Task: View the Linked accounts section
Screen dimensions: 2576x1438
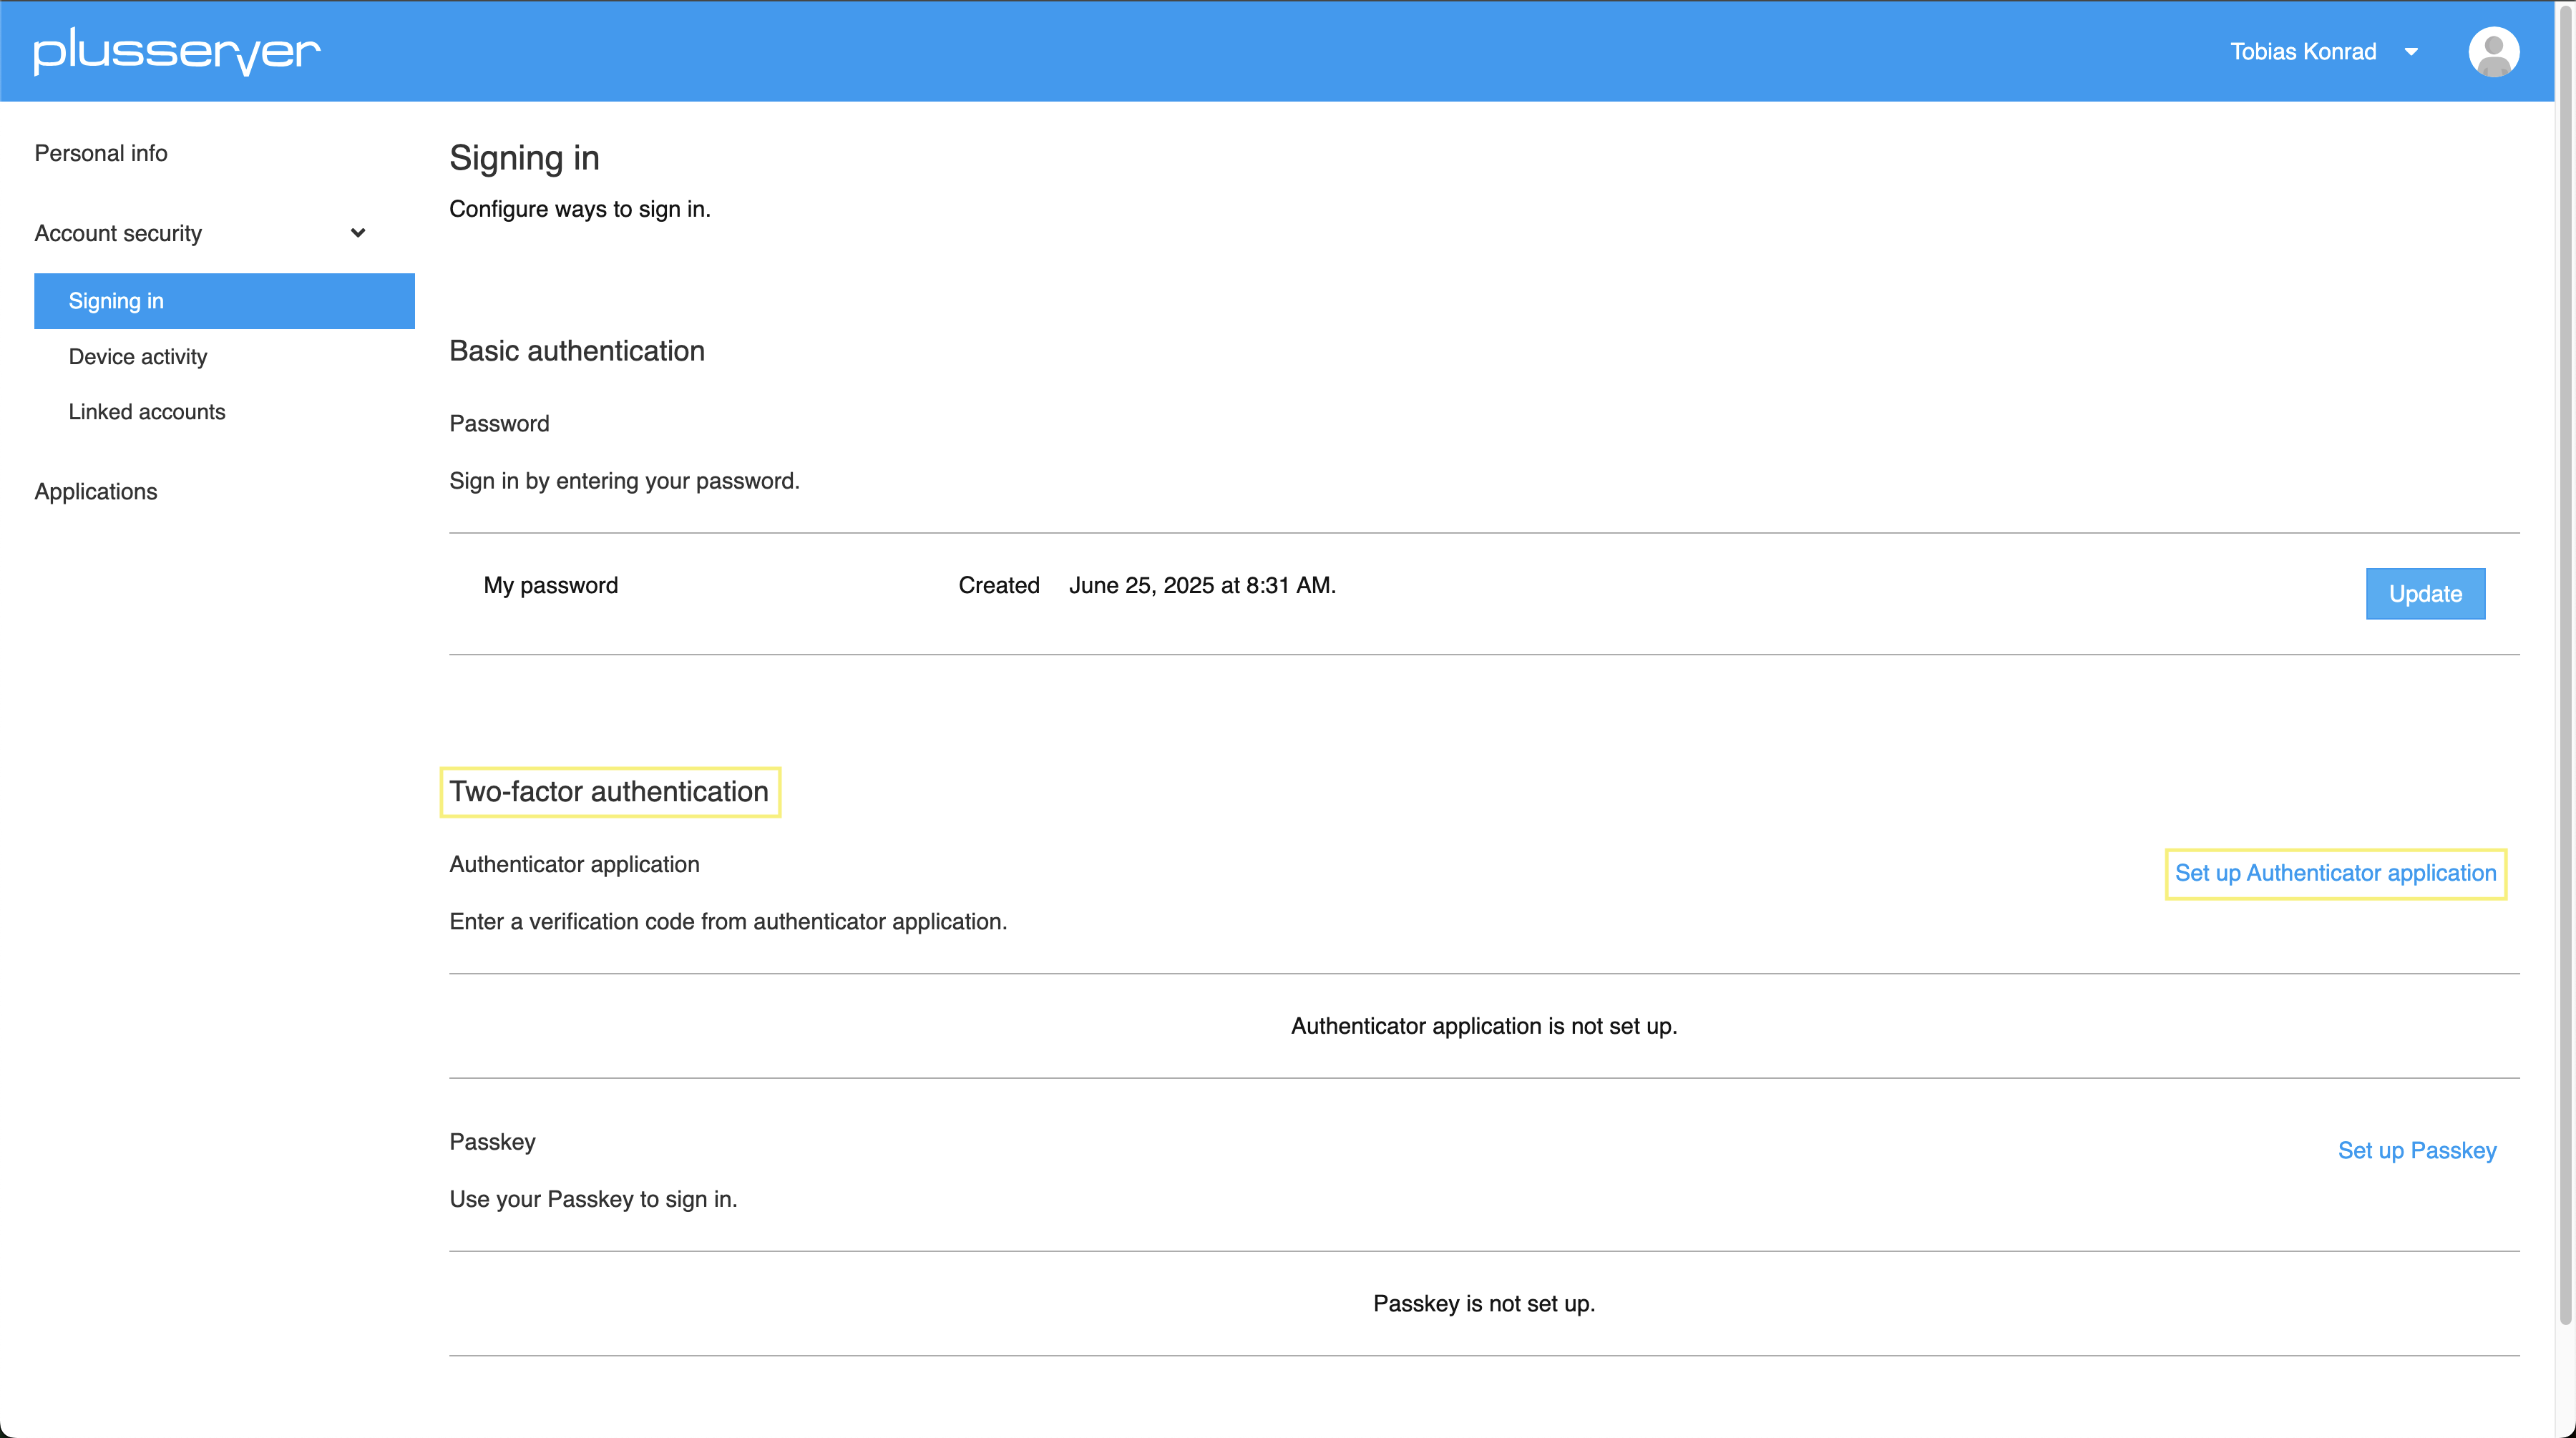Action: (x=146, y=411)
